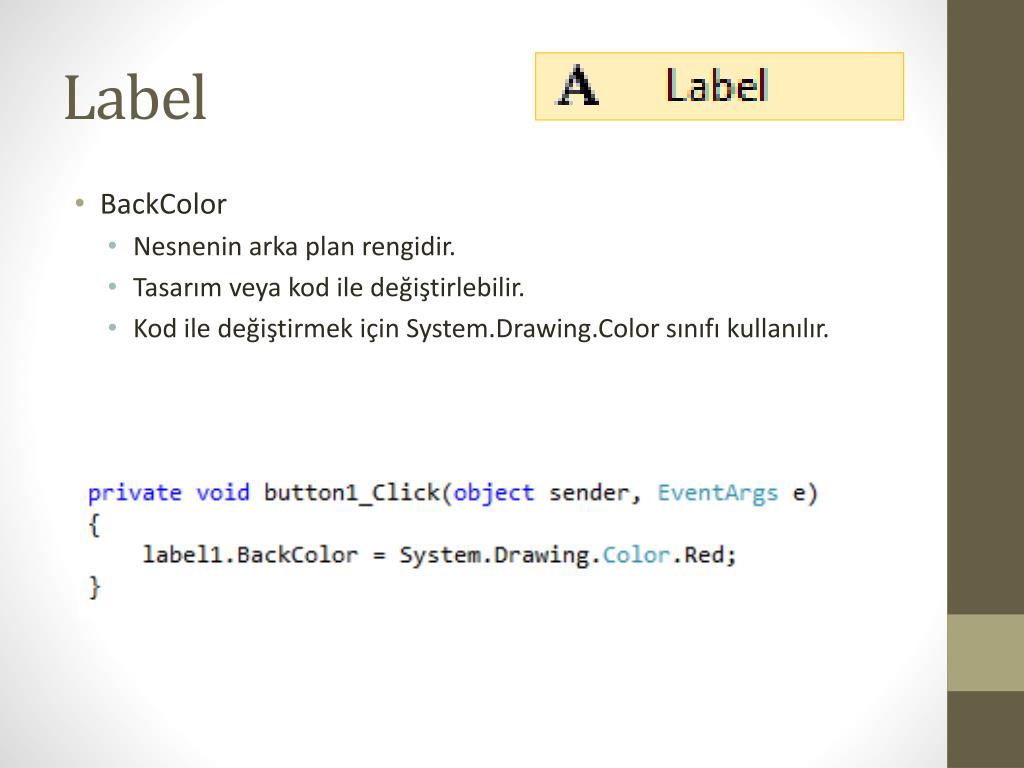Click the private keyword in code
This screenshot has width=1024, height=768.
click(x=135, y=493)
